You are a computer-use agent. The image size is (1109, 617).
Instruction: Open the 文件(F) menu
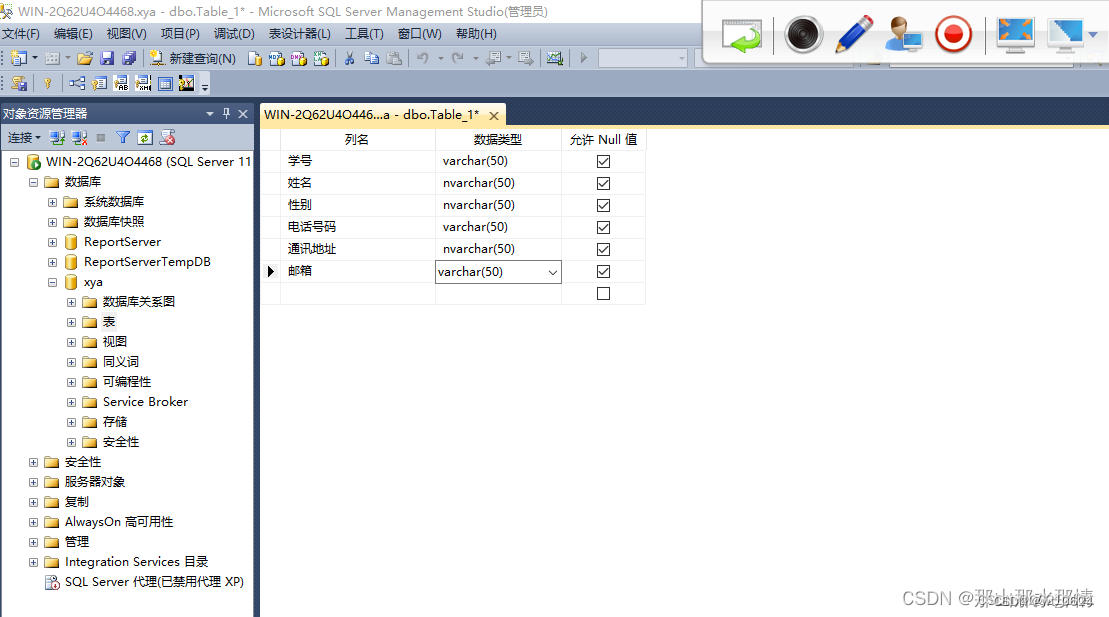pyautogui.click(x=21, y=33)
